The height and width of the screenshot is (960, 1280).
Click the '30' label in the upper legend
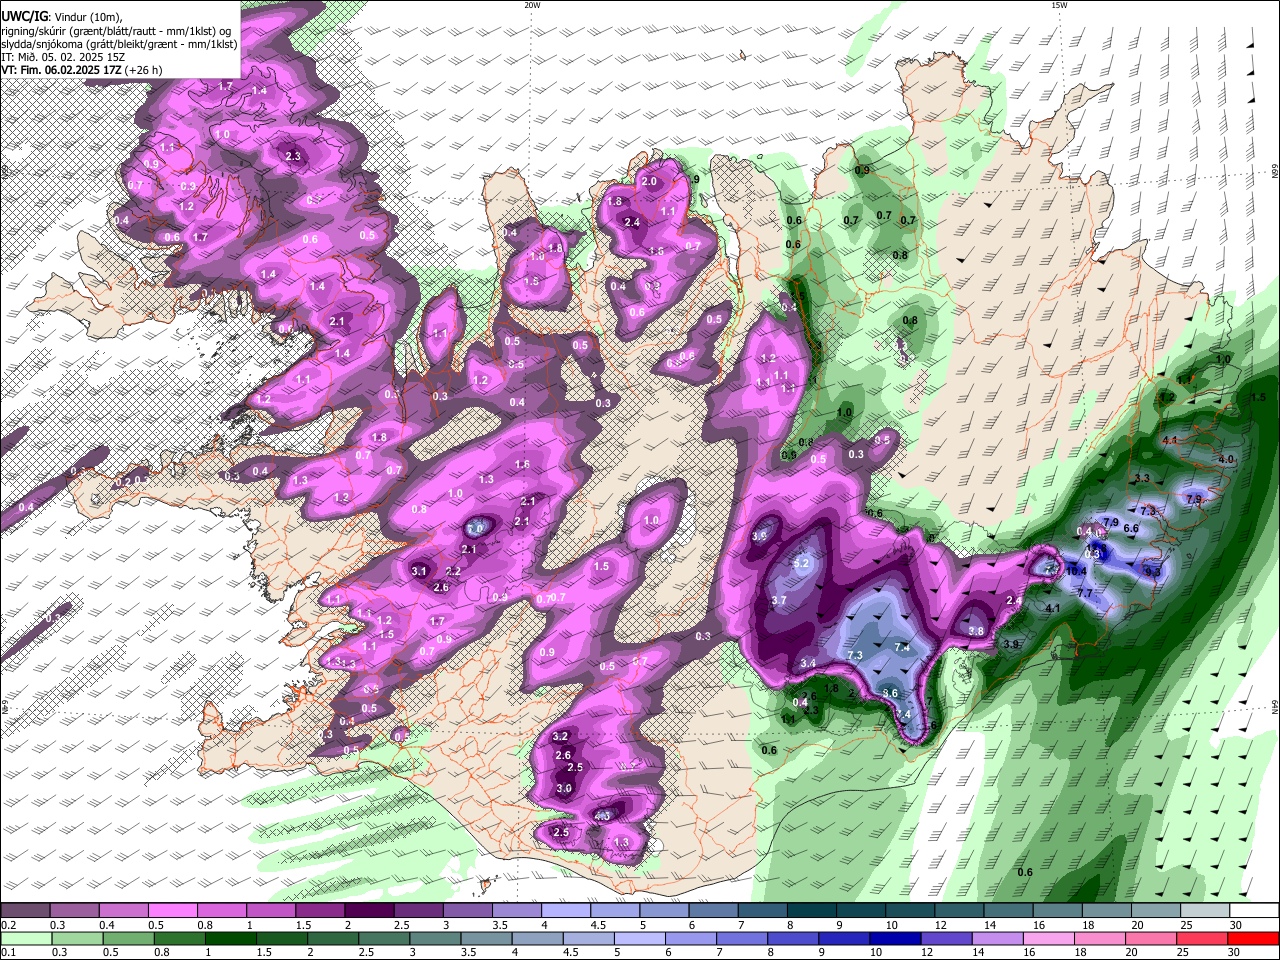pos(1236,925)
